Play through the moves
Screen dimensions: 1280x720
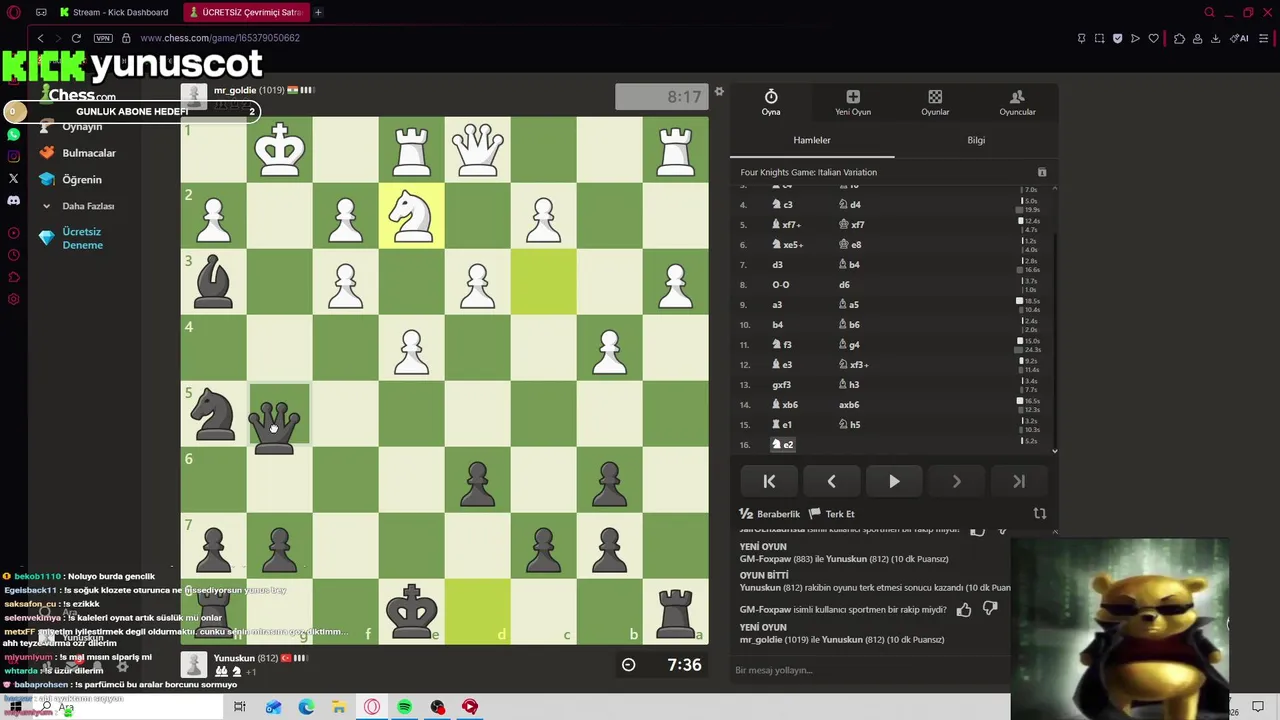coord(894,481)
